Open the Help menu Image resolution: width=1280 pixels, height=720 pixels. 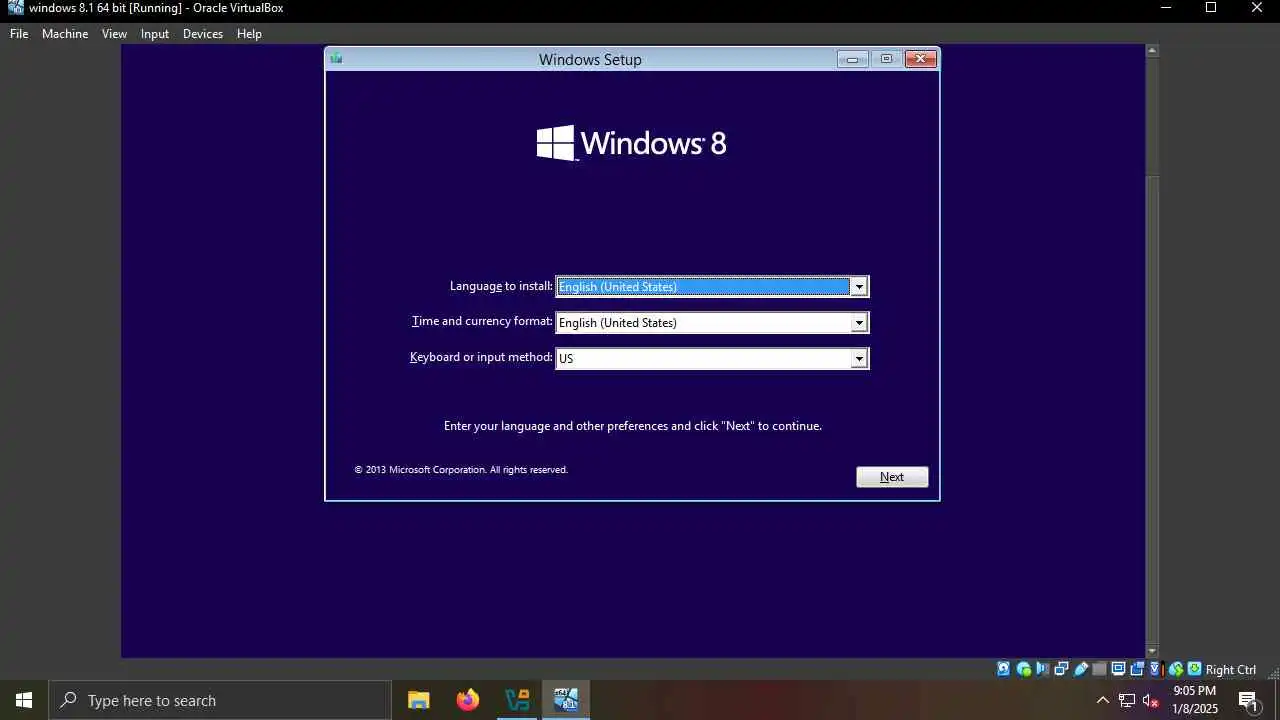pos(249,34)
